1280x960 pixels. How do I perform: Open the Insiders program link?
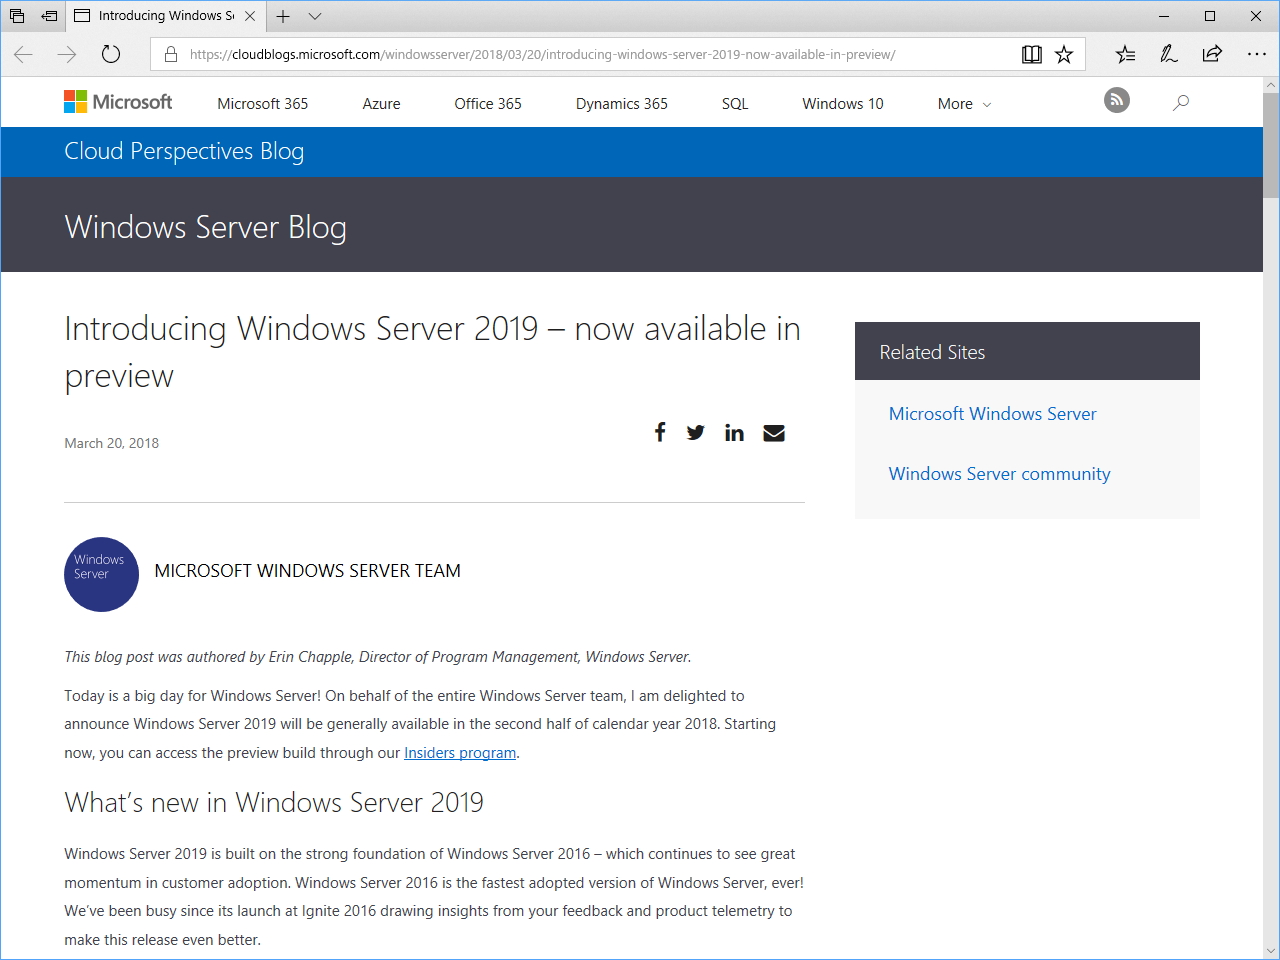(x=460, y=753)
